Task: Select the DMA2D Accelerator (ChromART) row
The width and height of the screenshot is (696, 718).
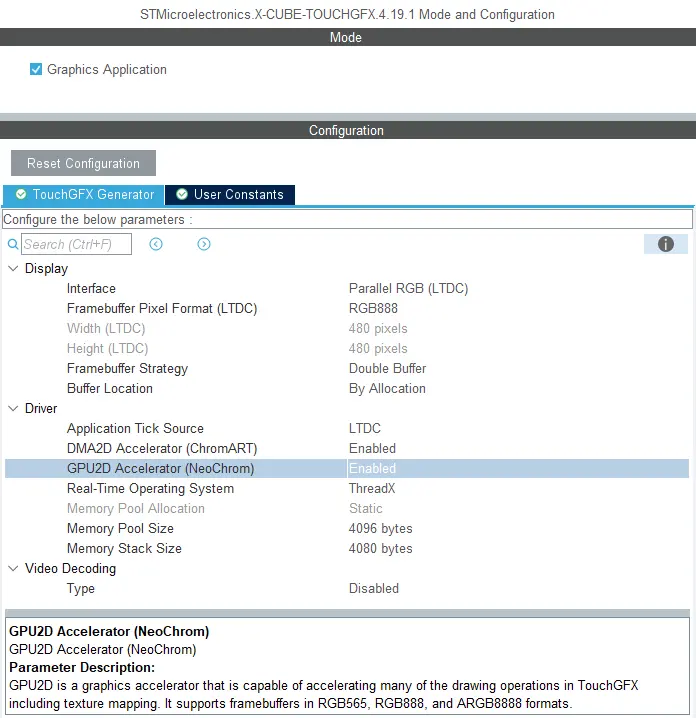Action: point(159,449)
